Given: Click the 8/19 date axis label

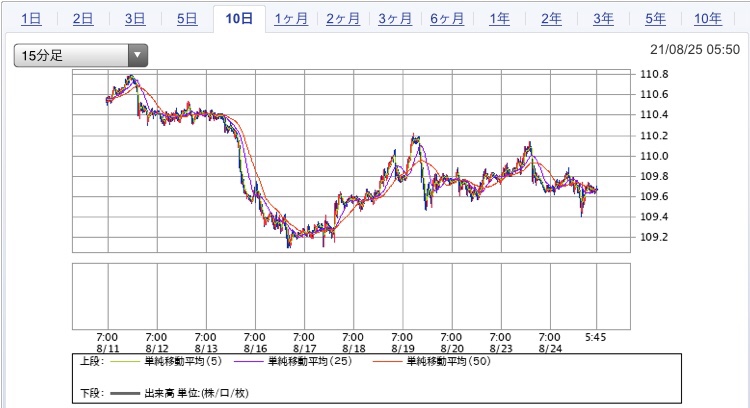Looking at the screenshot, I should [403, 349].
